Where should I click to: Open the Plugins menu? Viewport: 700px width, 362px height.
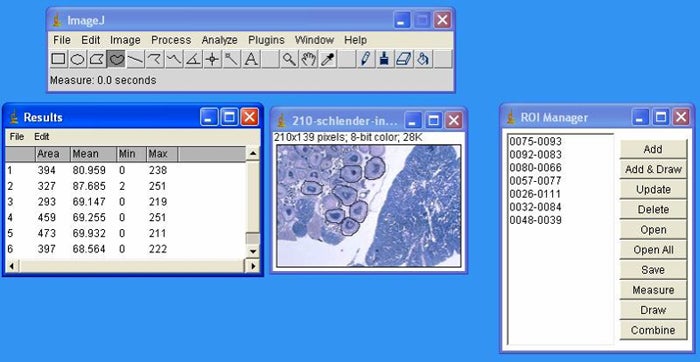[x=266, y=40]
